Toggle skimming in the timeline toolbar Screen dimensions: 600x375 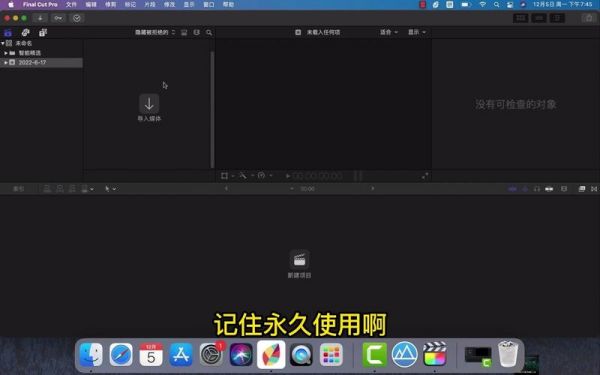512,189
